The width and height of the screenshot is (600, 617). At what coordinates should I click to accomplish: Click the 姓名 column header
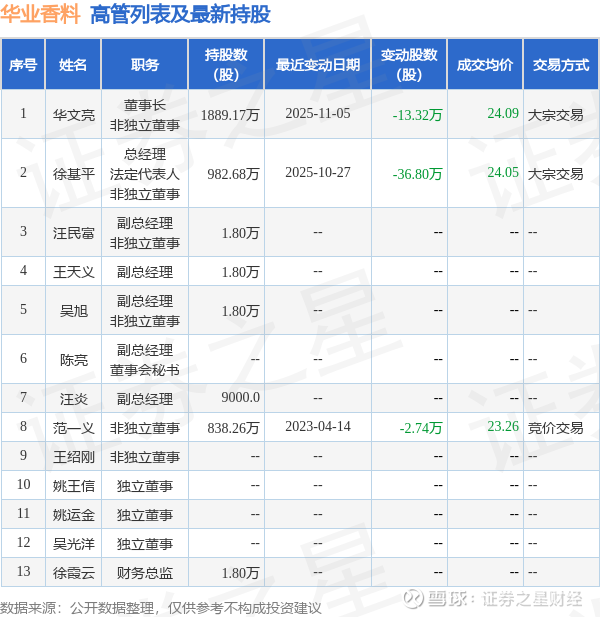pos(73,65)
